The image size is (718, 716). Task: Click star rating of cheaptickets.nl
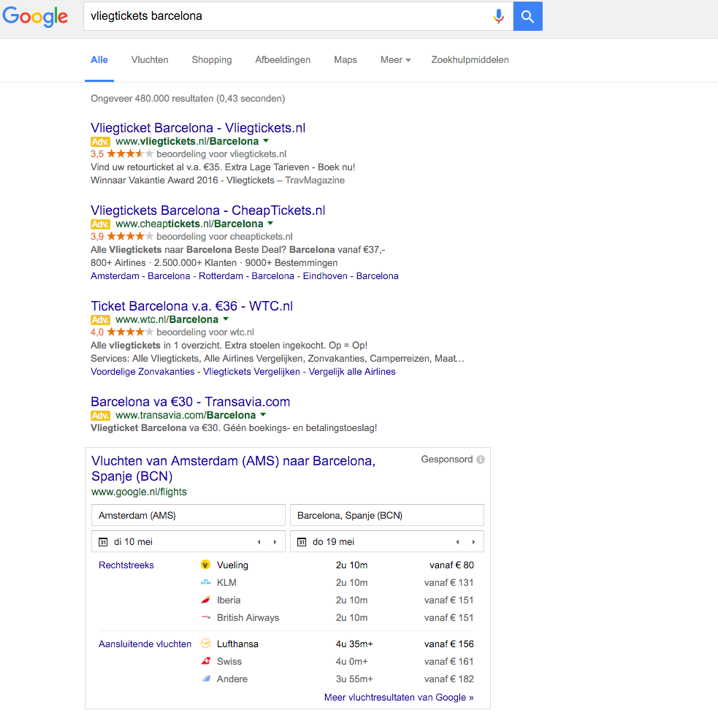pyautogui.click(x=130, y=236)
